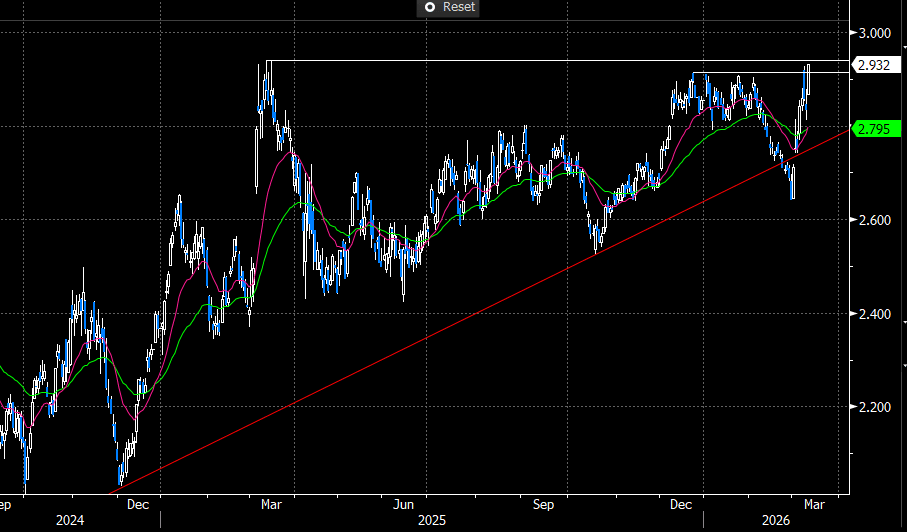This screenshot has width=907, height=532.
Task: Click the circle icon inside the Reset button
Action: [x=429, y=7]
